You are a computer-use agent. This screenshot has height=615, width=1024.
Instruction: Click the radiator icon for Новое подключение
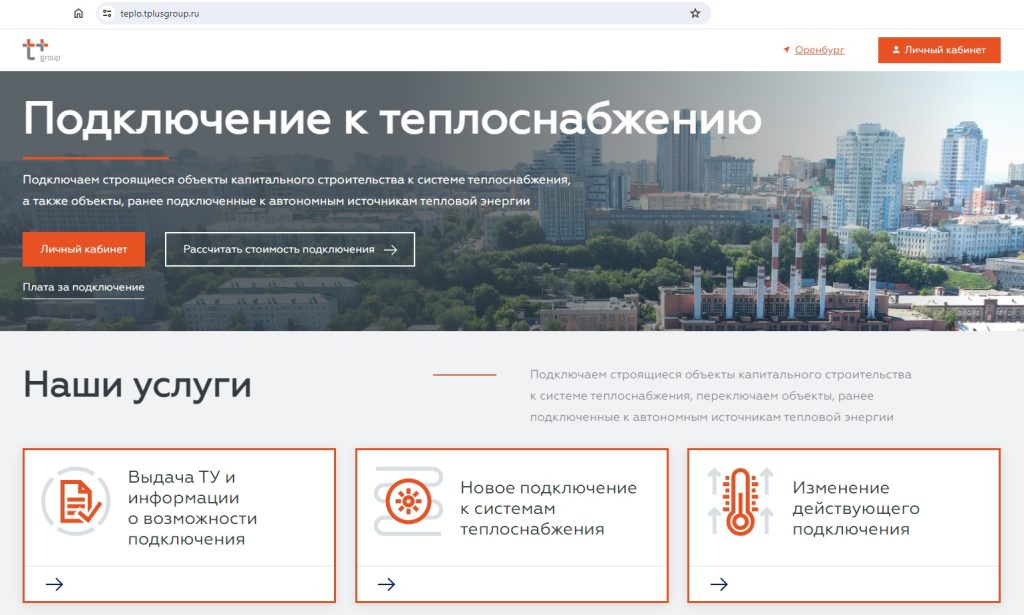pyautogui.click(x=407, y=501)
